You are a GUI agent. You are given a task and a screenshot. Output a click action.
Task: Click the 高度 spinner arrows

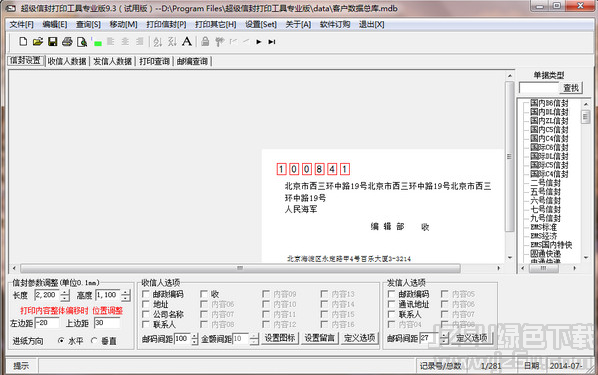click(125, 295)
